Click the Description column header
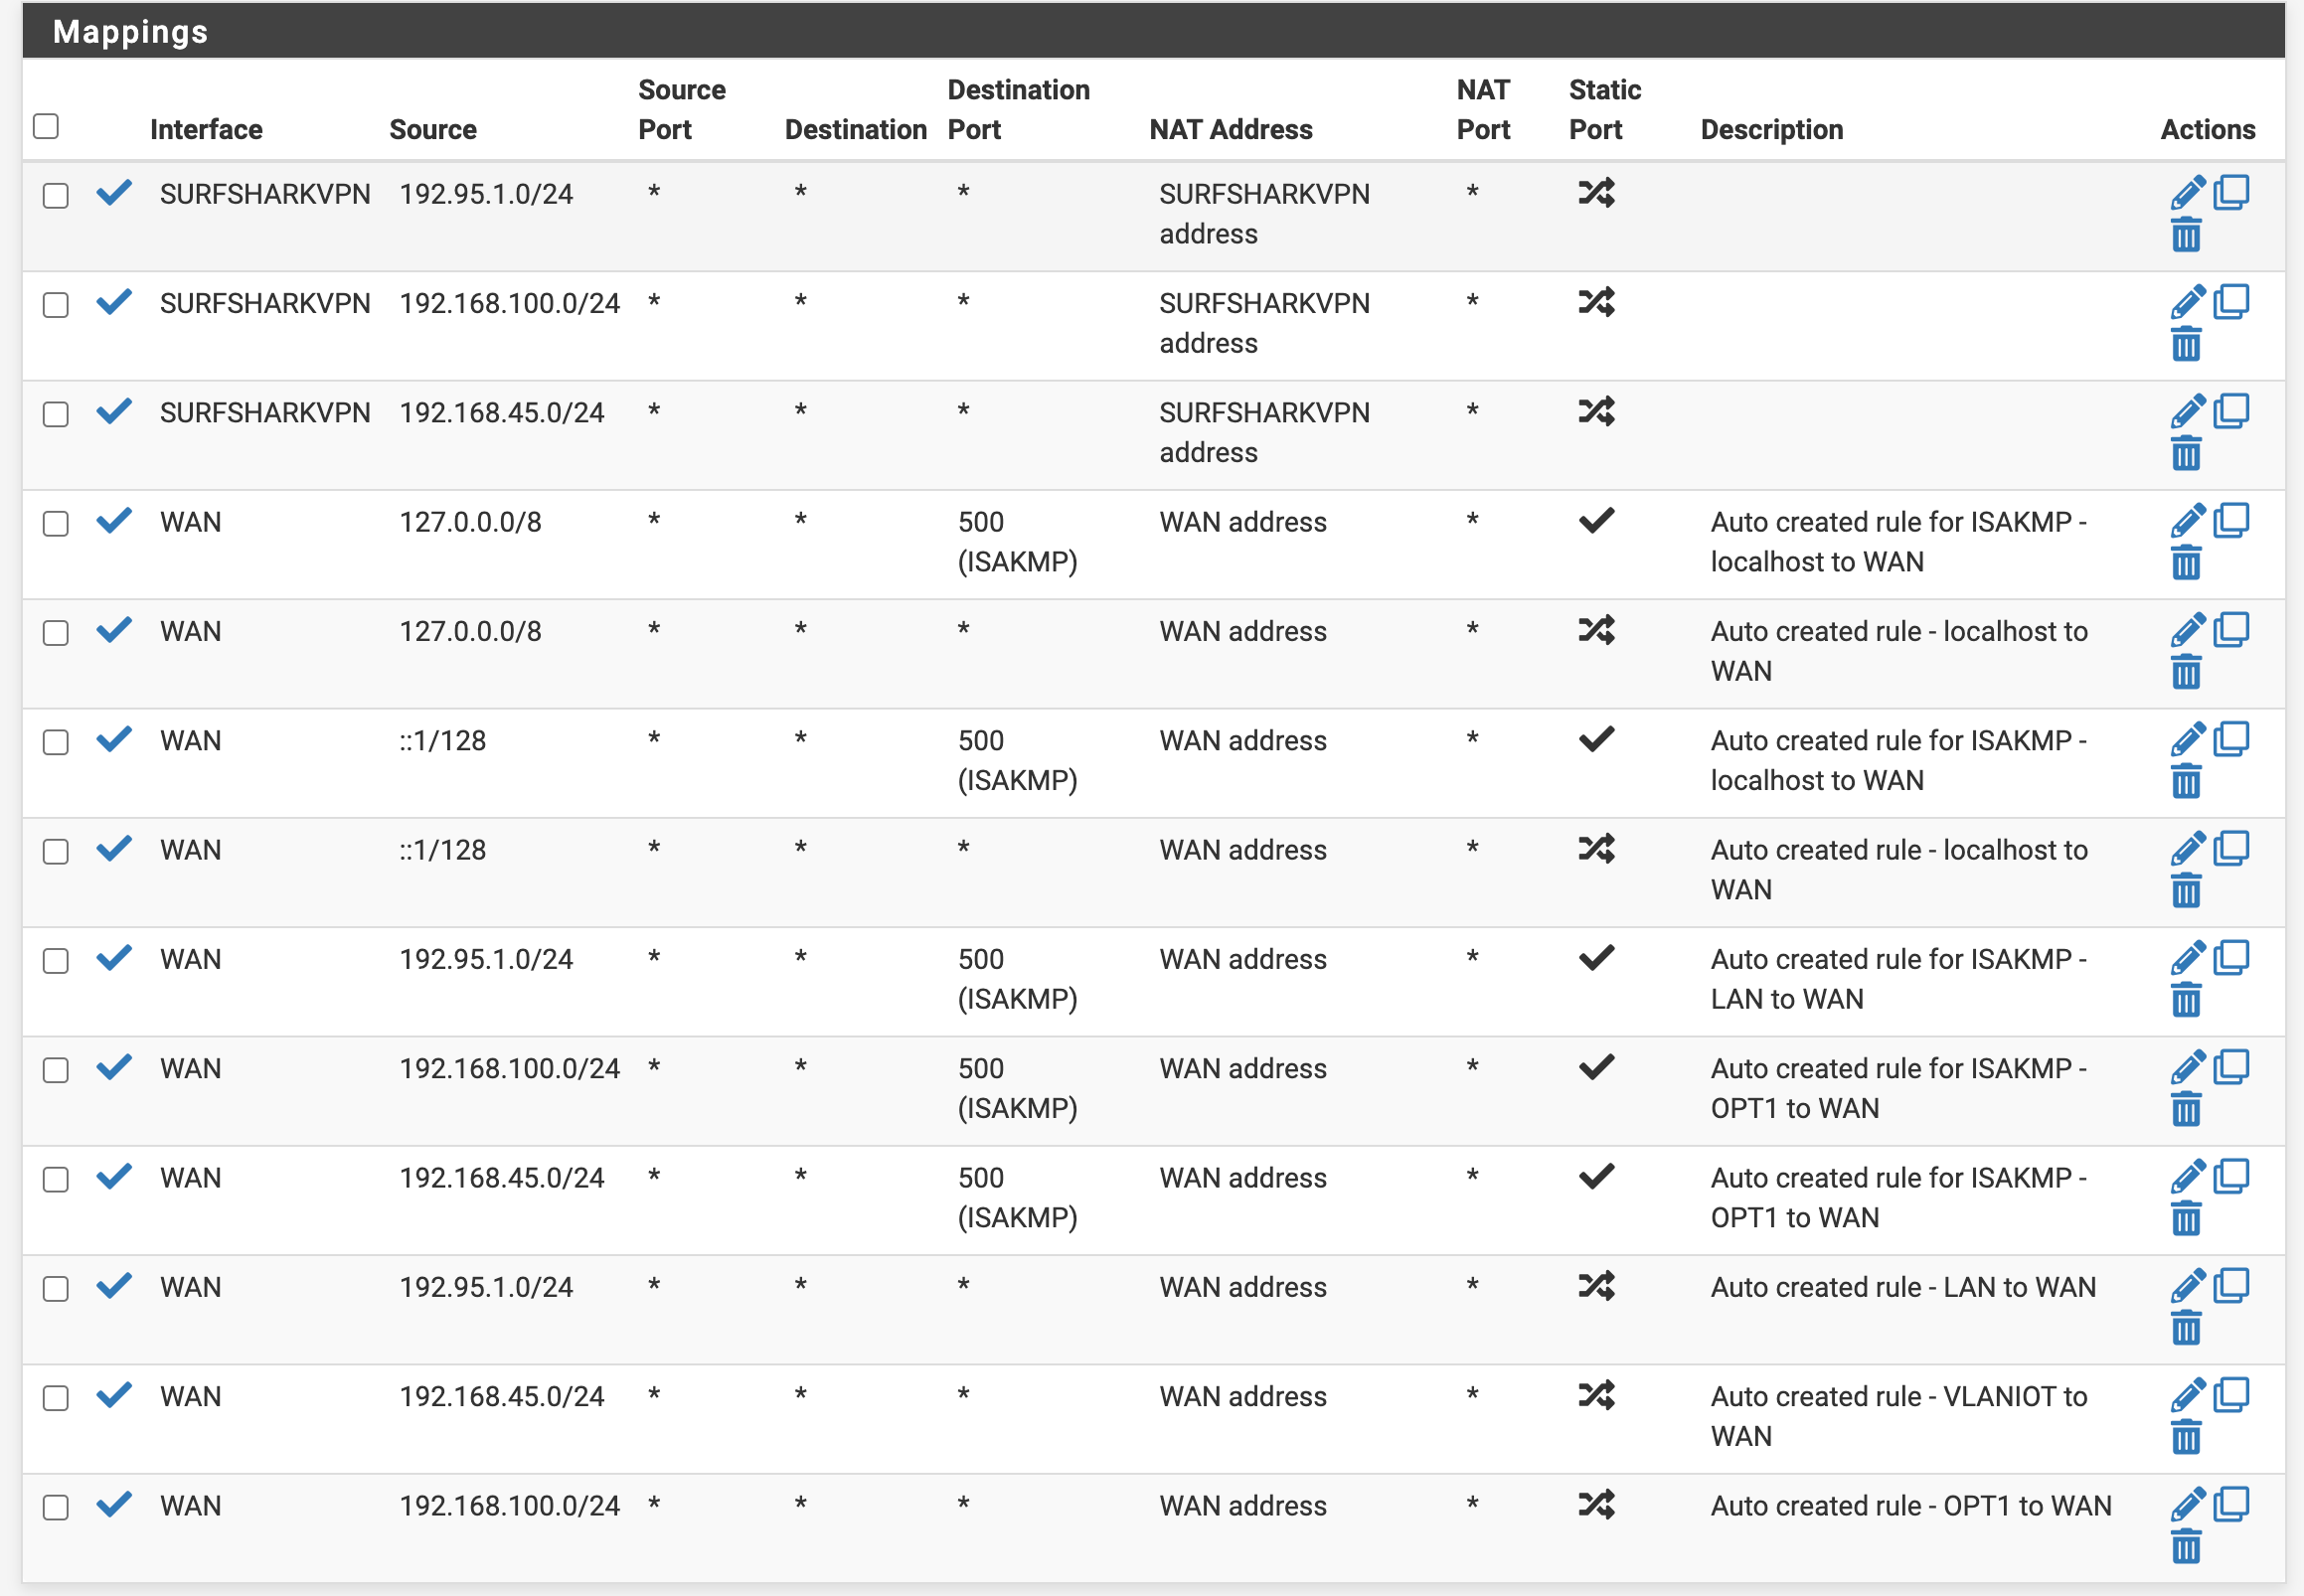Image resolution: width=2304 pixels, height=1596 pixels. pos(1771,130)
